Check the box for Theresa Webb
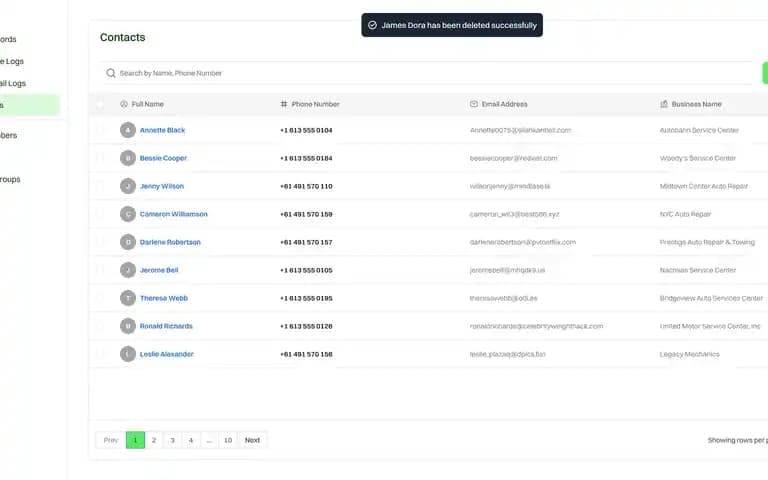This screenshot has width=768, height=480. 100,298
